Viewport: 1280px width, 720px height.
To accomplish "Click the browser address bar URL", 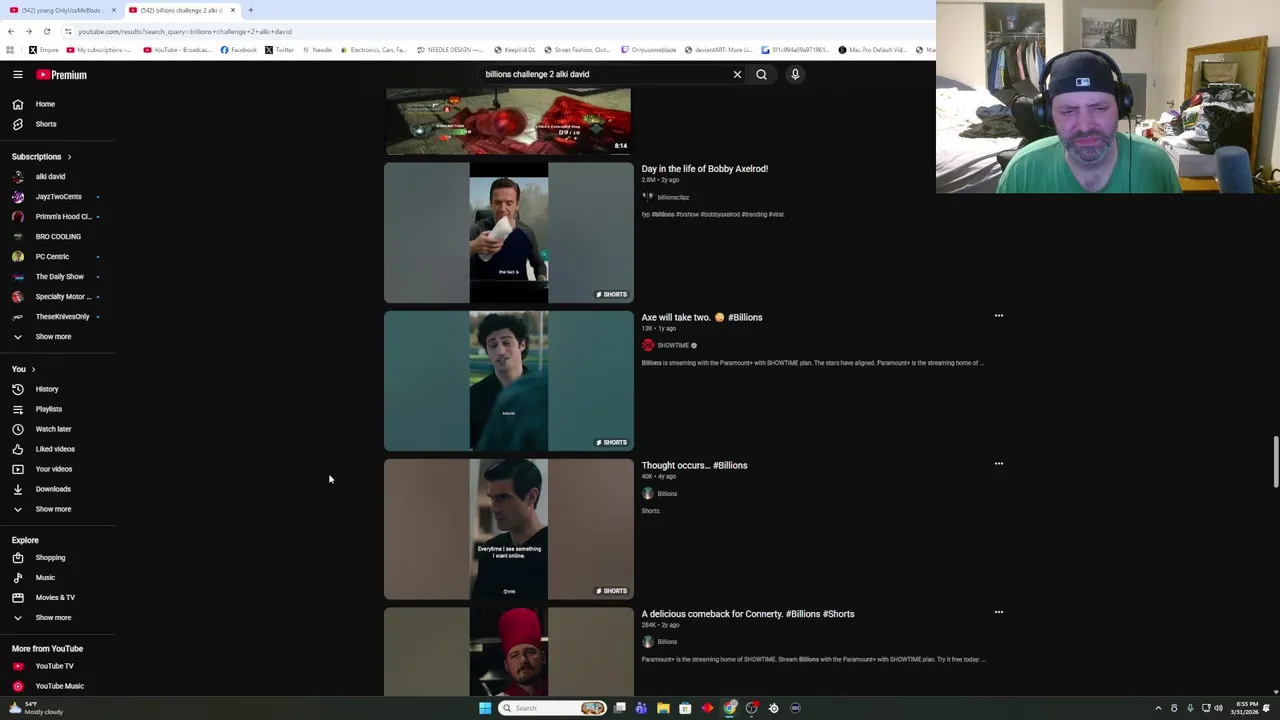I will 184,31.
